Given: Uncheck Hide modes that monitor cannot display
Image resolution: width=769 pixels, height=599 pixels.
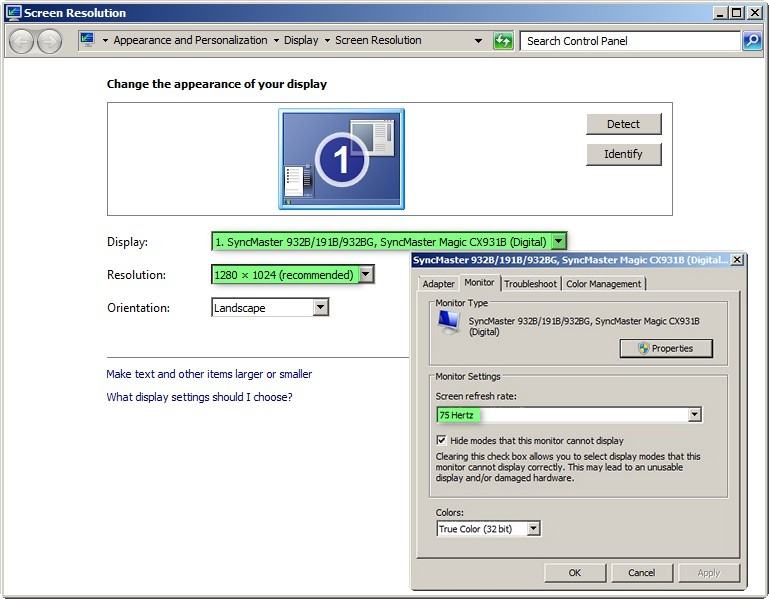Looking at the screenshot, I should (x=442, y=440).
